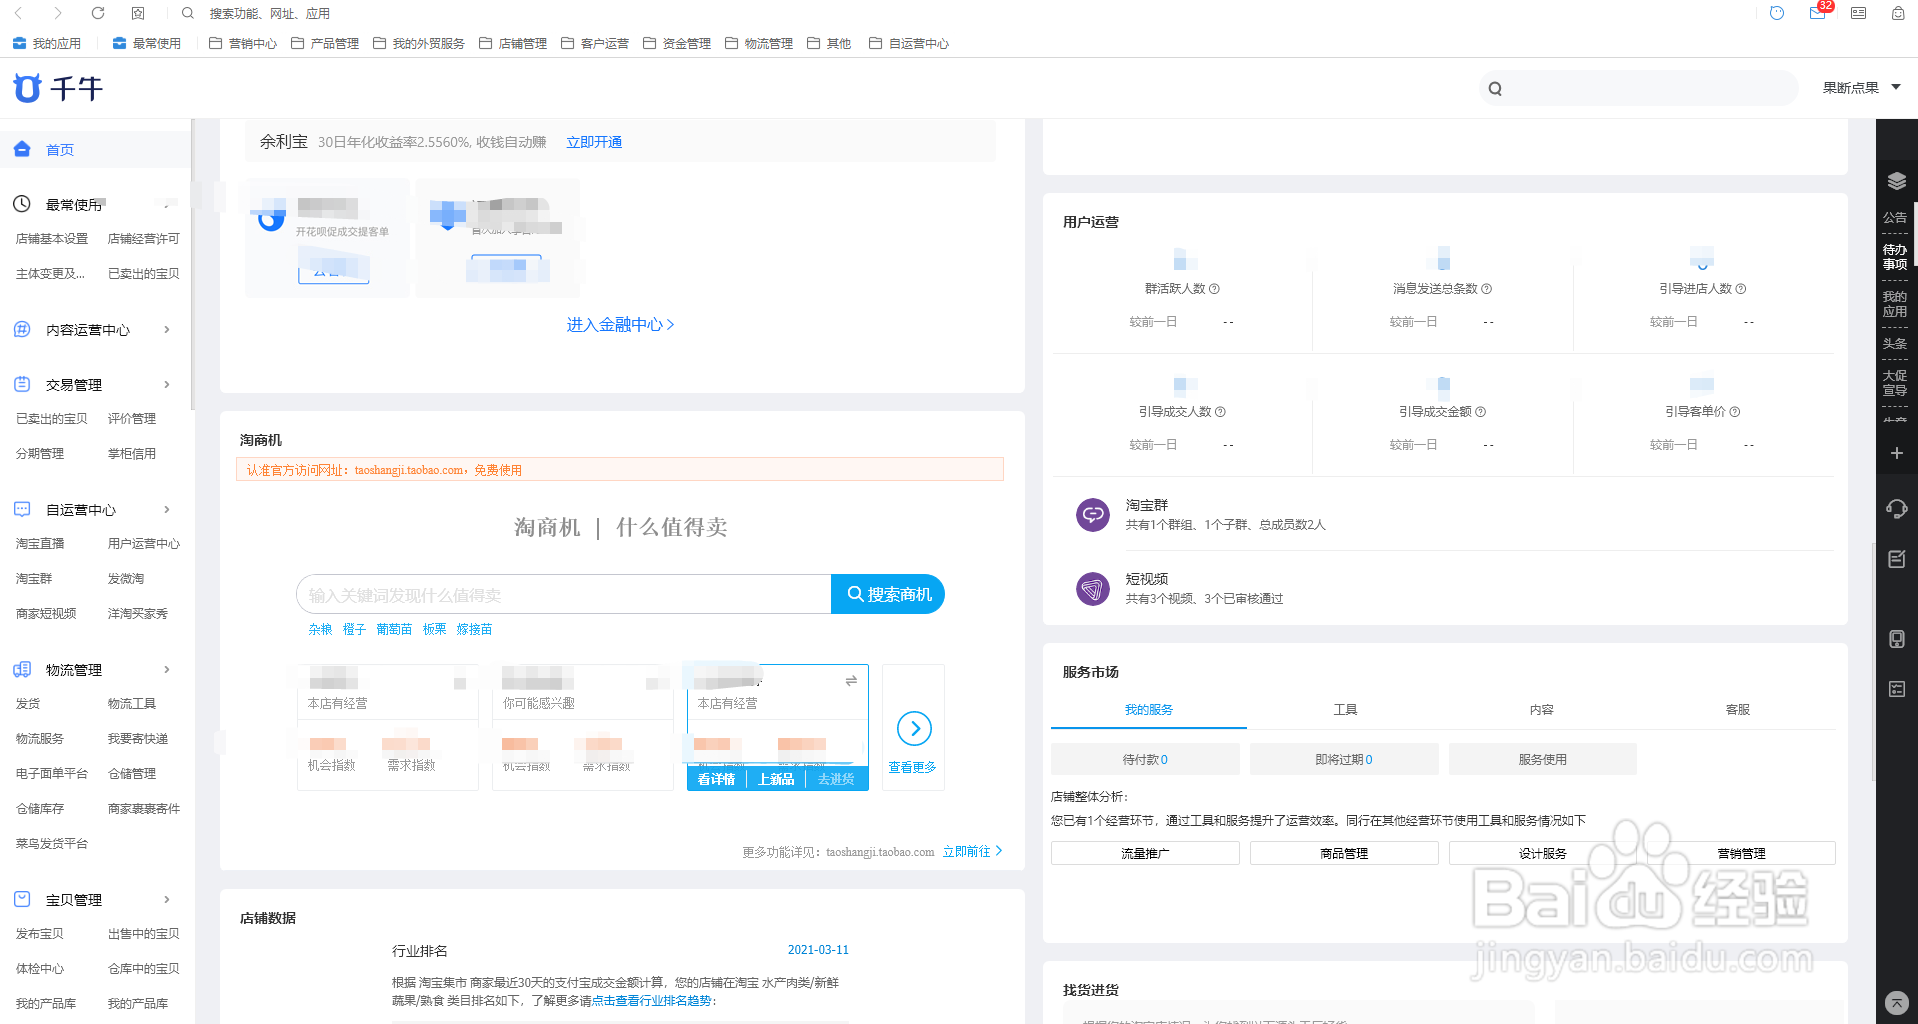Click the ID card icon top right
Image resolution: width=1918 pixels, height=1024 pixels.
(x=1858, y=13)
